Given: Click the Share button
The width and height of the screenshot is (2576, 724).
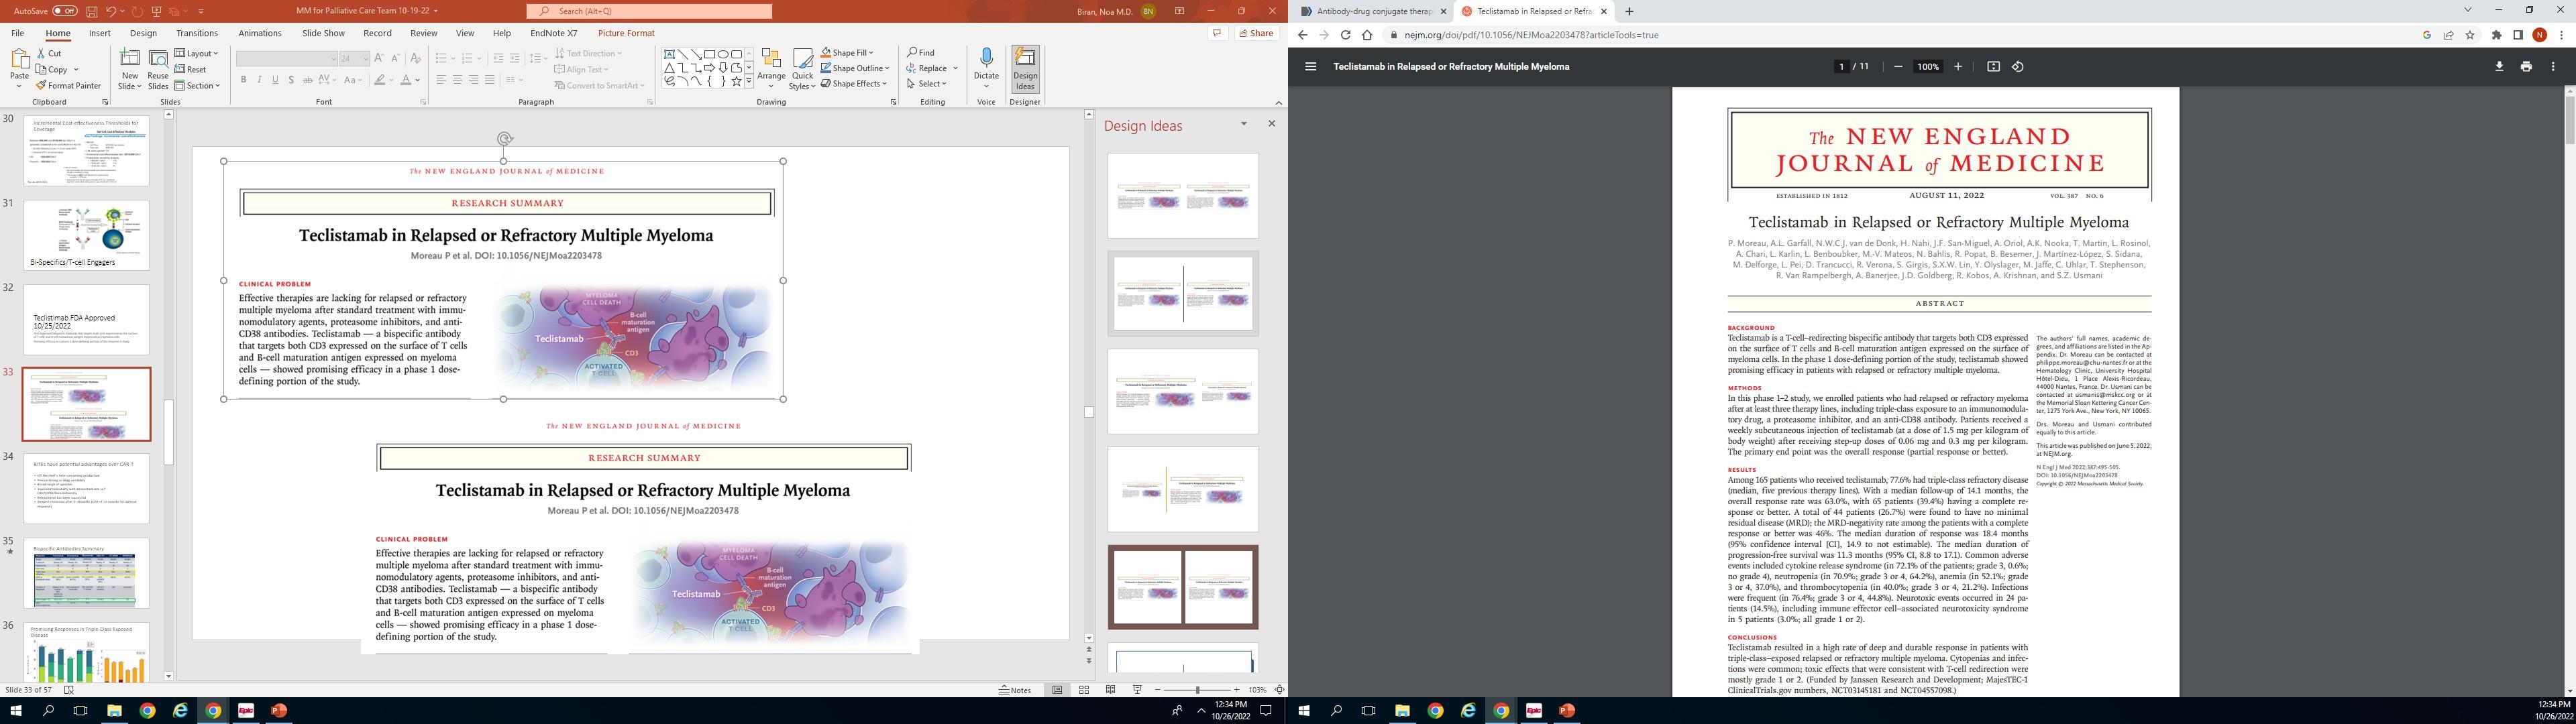Looking at the screenshot, I should [x=1256, y=33].
